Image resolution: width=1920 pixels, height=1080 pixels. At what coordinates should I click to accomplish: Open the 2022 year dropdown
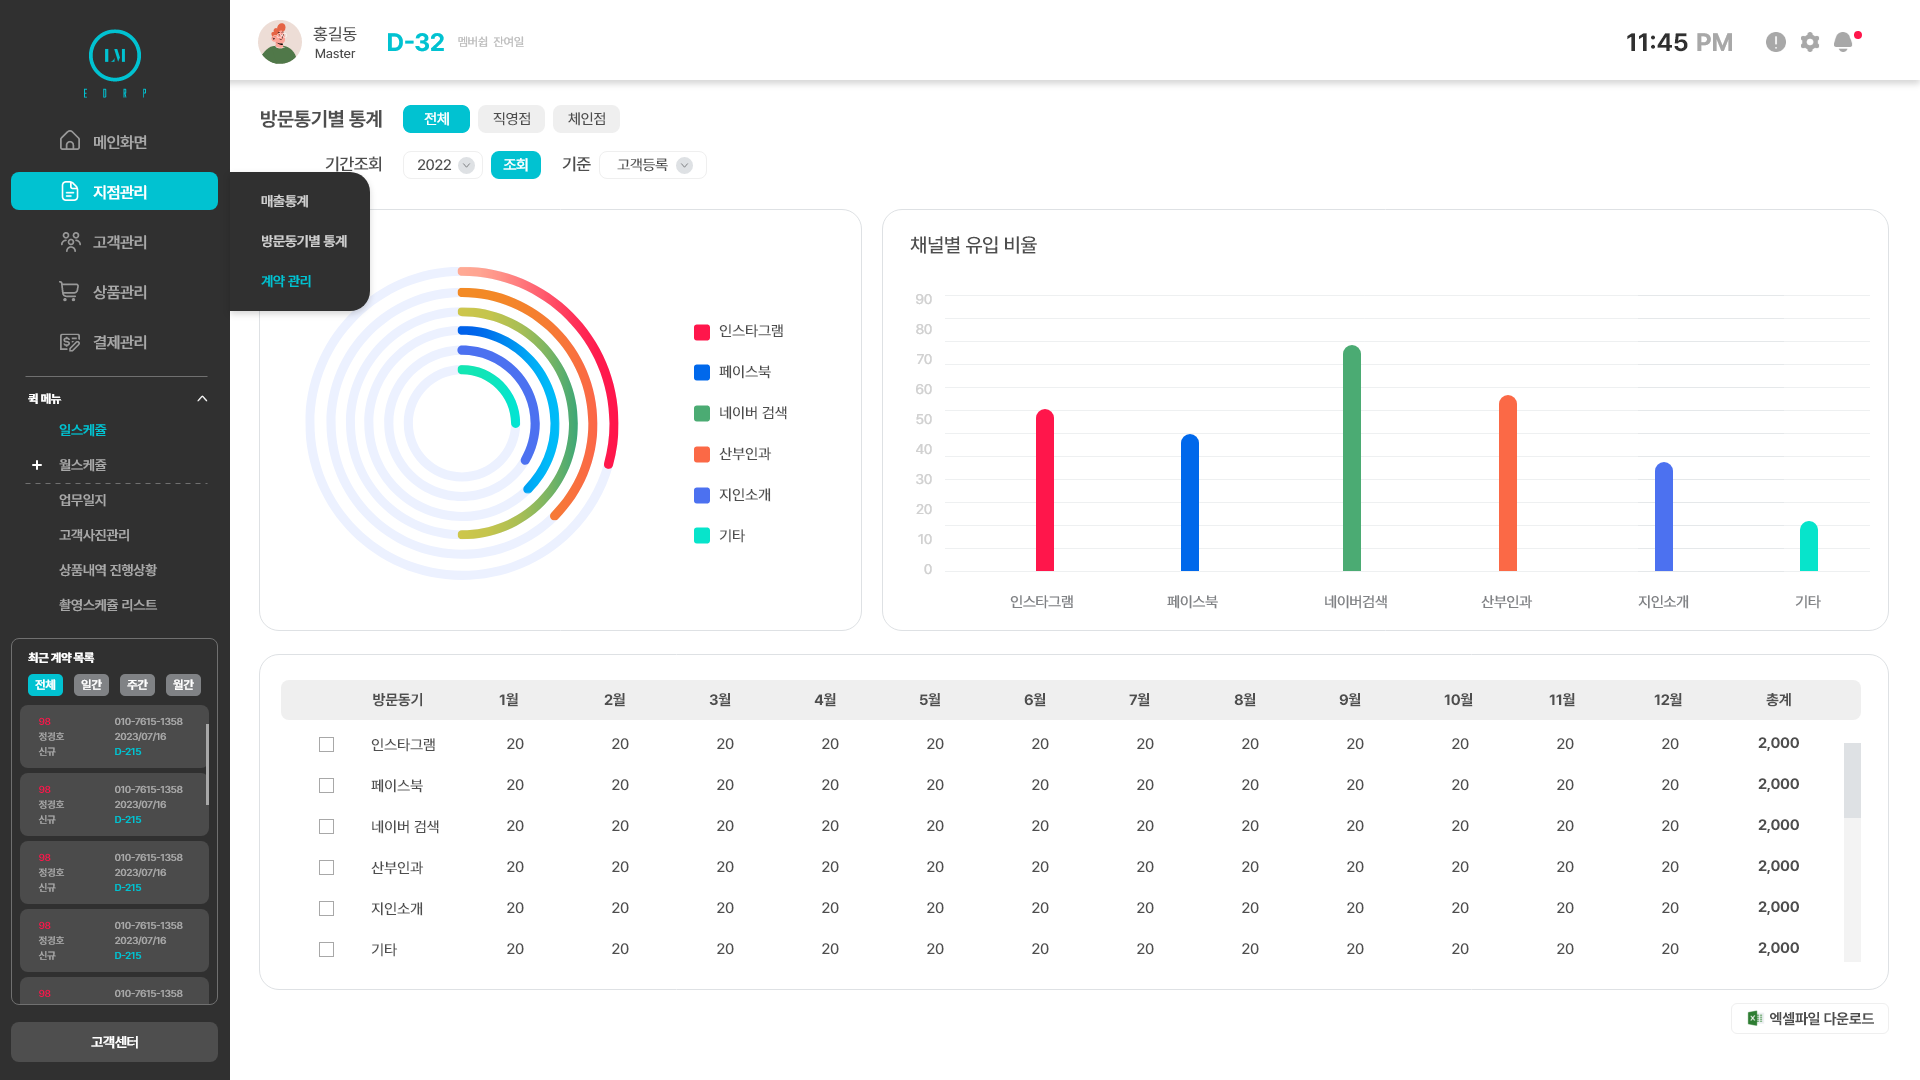(444, 165)
